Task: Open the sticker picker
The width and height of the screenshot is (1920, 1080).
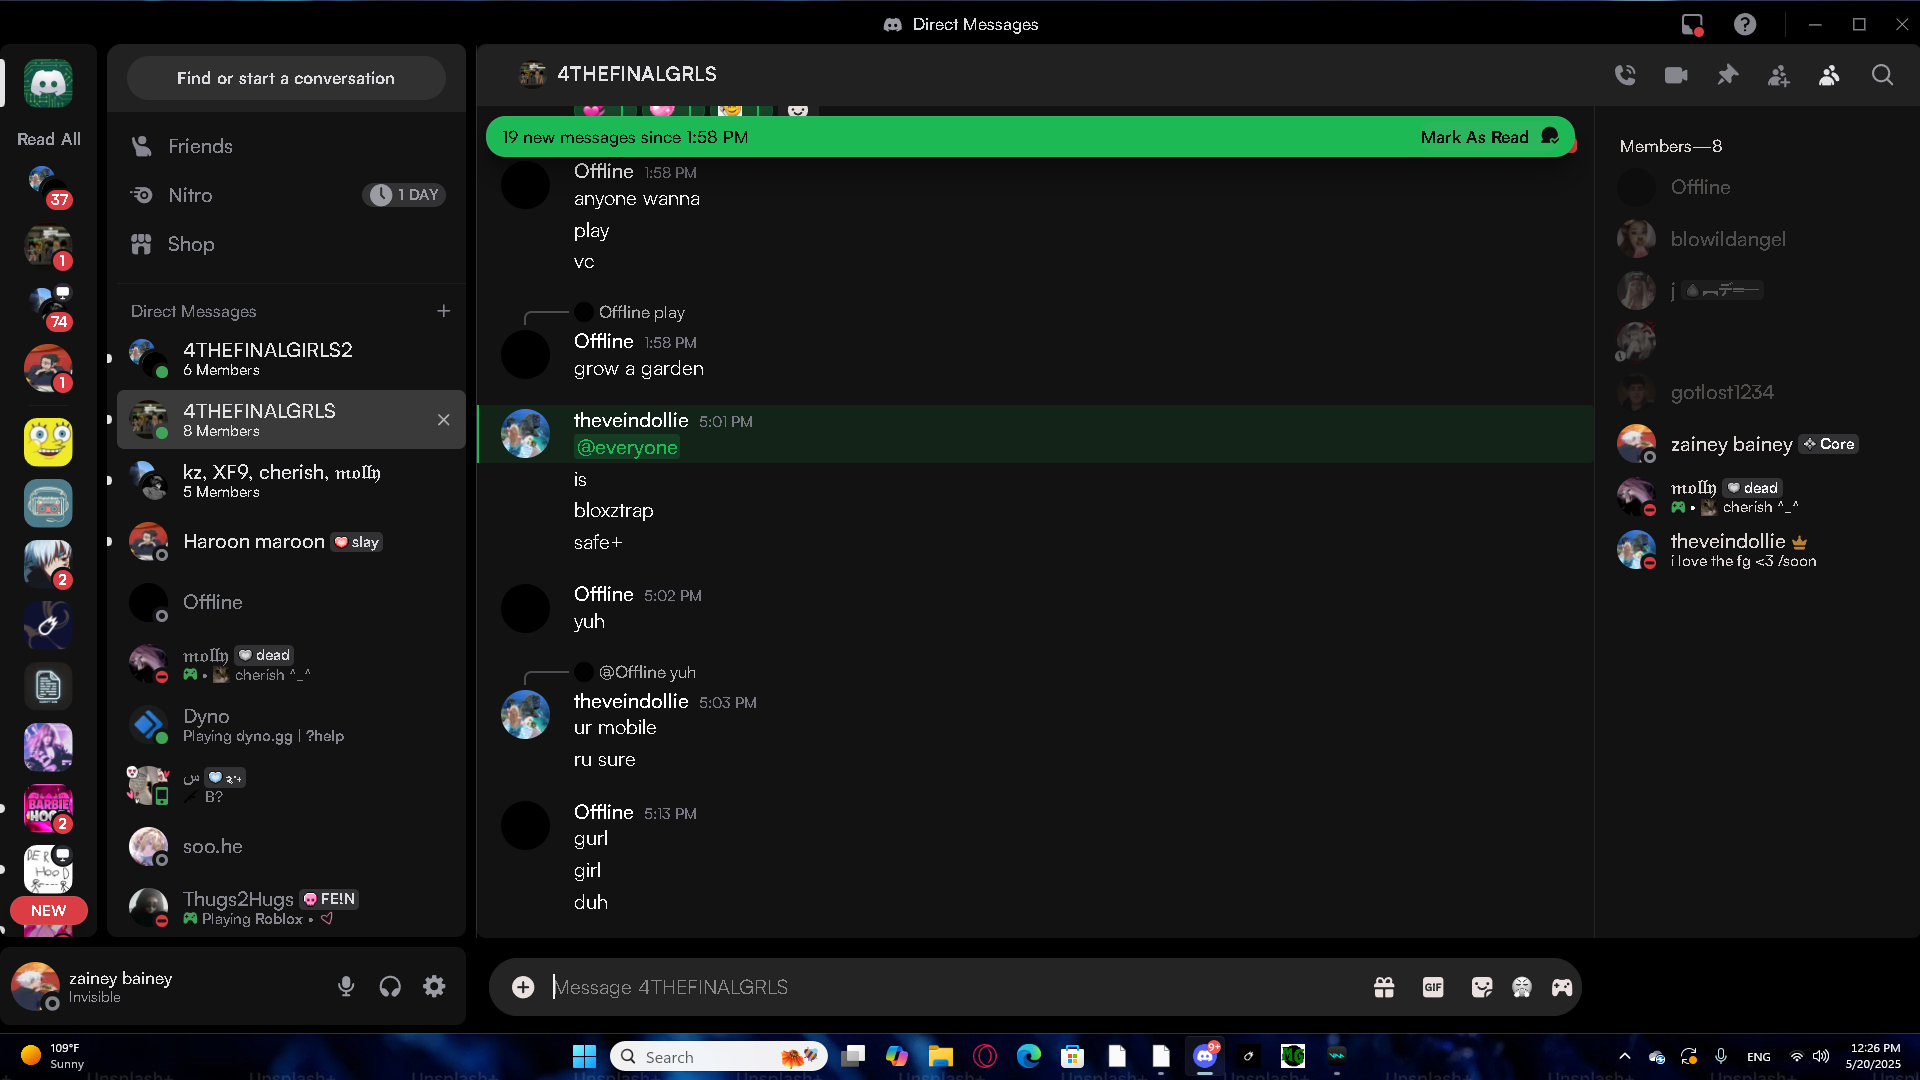Action: point(1482,988)
